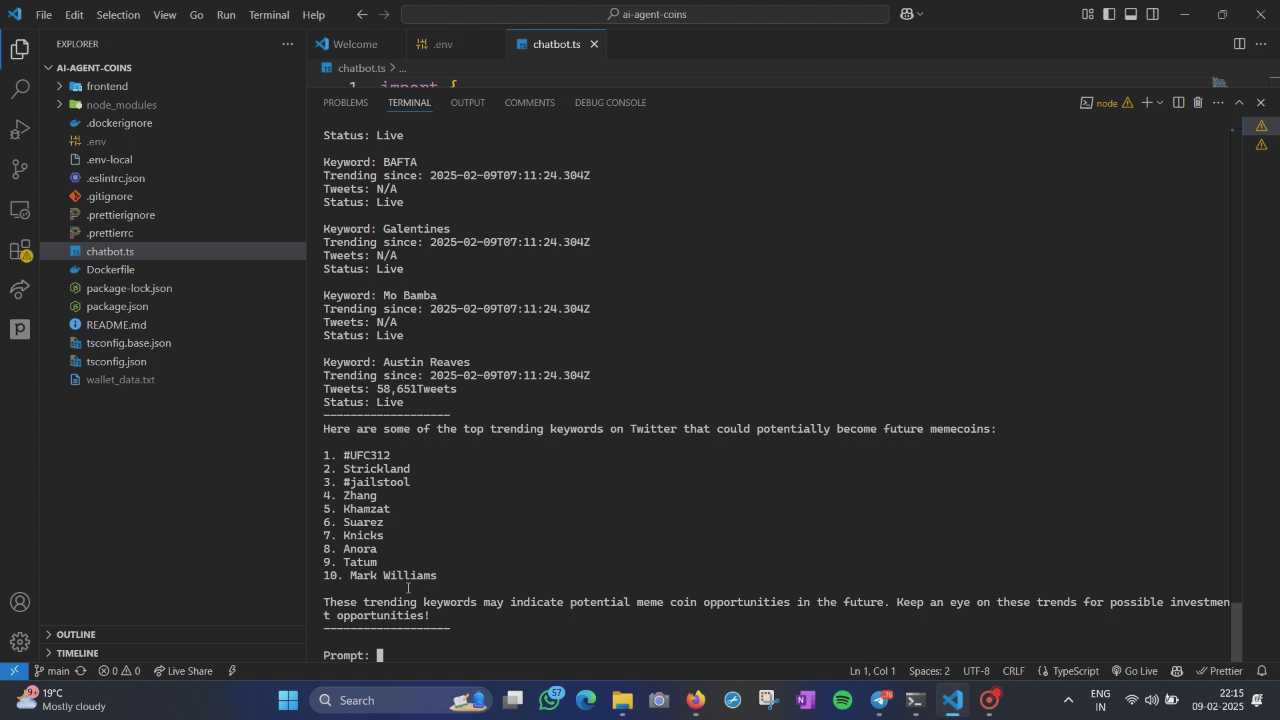Open WhatsApp from the taskbar
The image size is (1280, 720).
click(x=549, y=700)
